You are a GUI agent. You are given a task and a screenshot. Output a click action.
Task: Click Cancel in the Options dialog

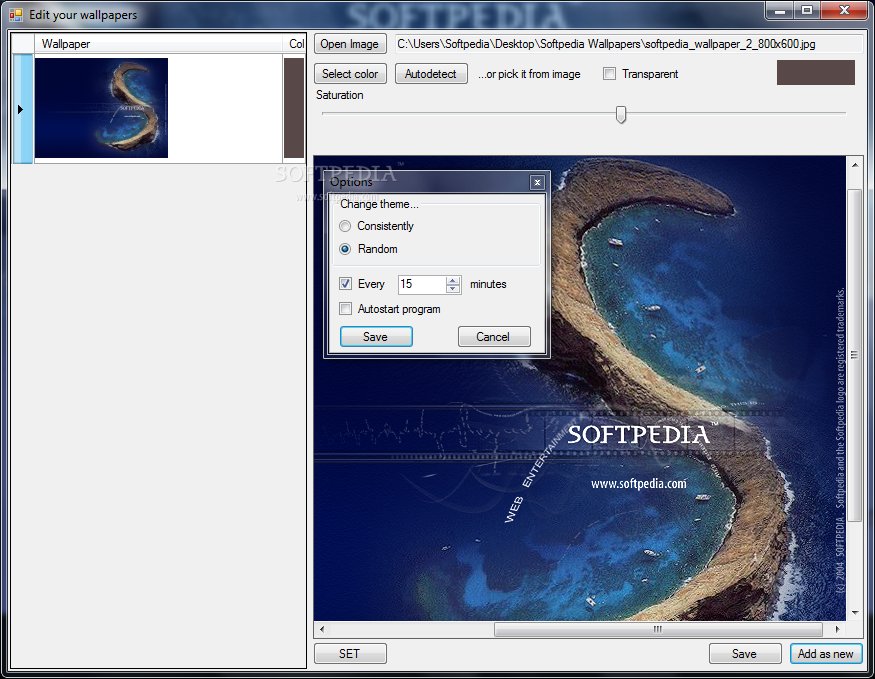pos(494,336)
